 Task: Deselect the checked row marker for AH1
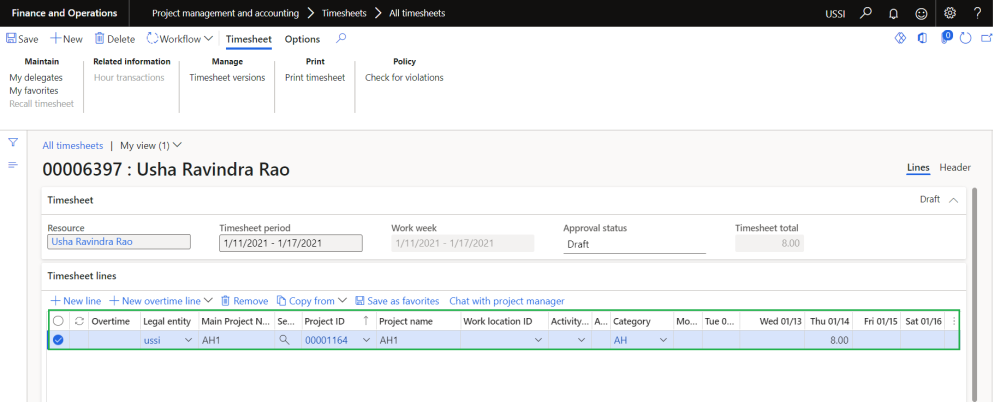(x=58, y=340)
